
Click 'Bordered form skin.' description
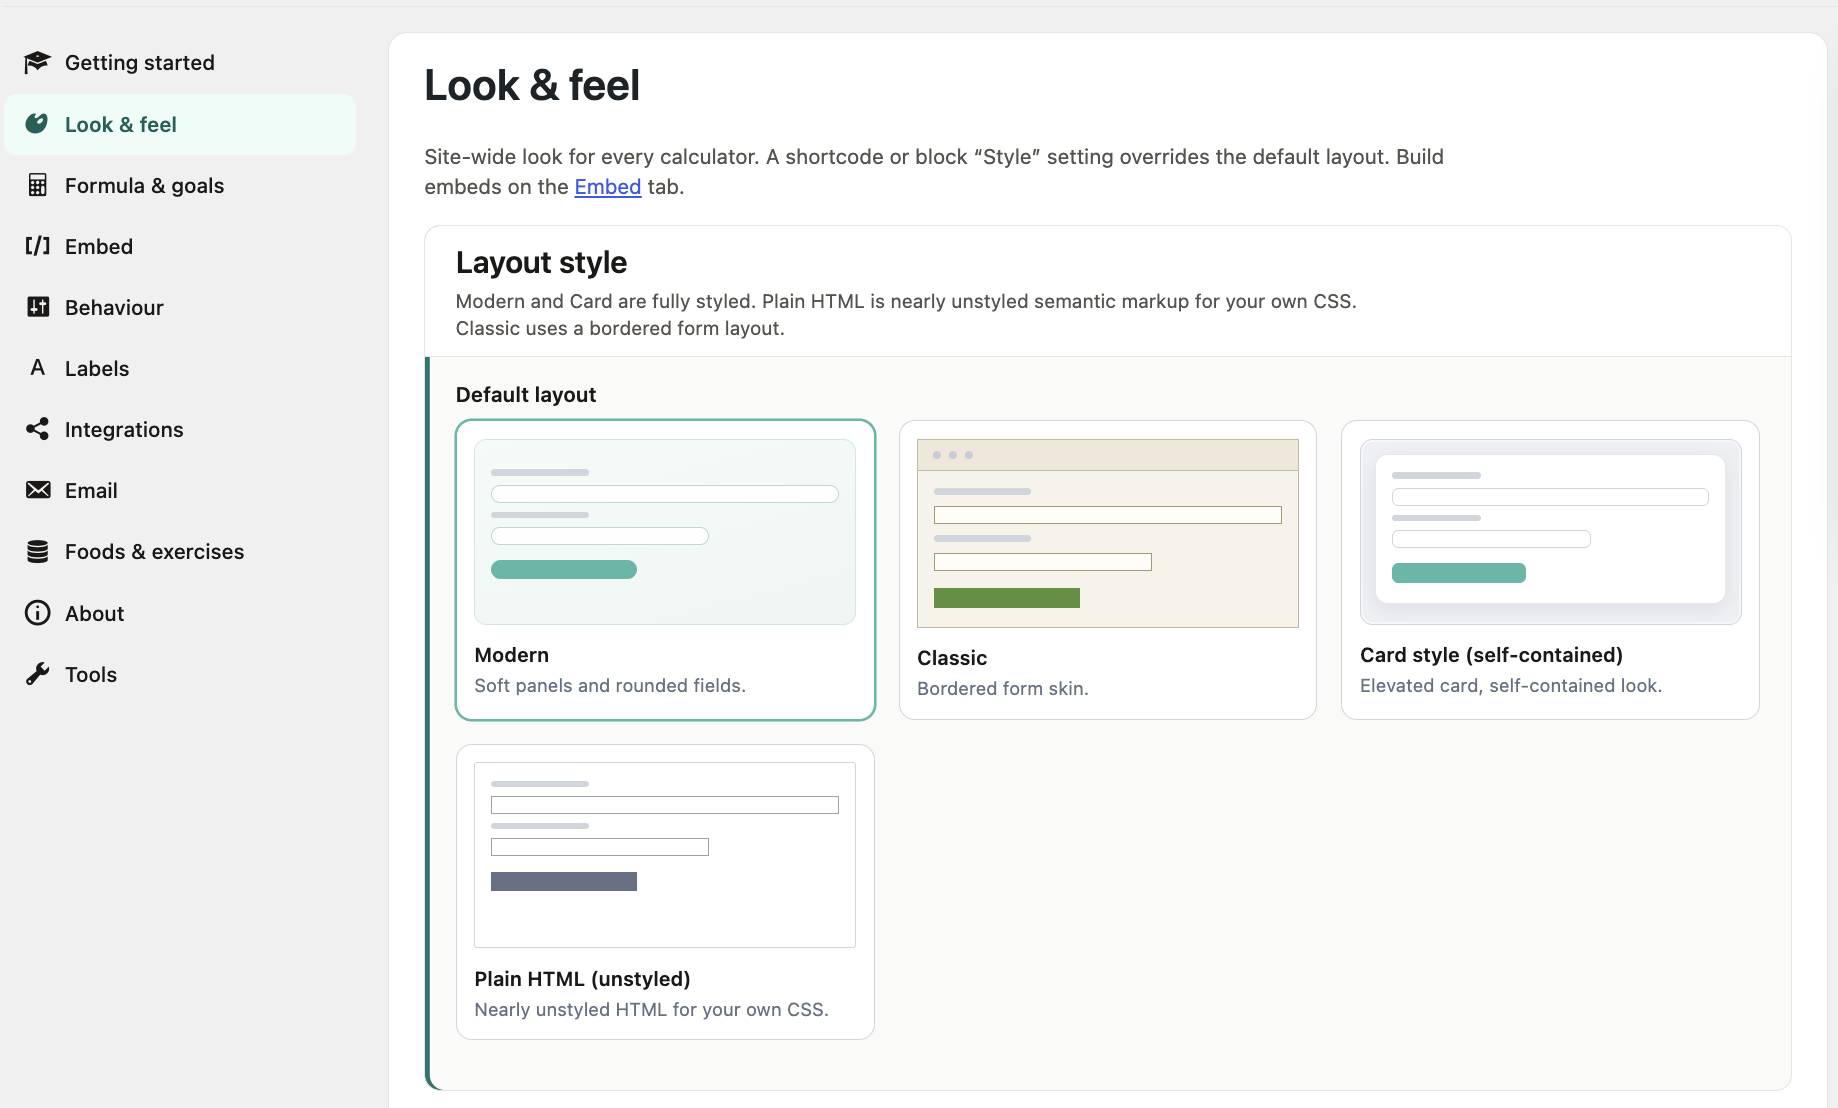[x=1003, y=689]
